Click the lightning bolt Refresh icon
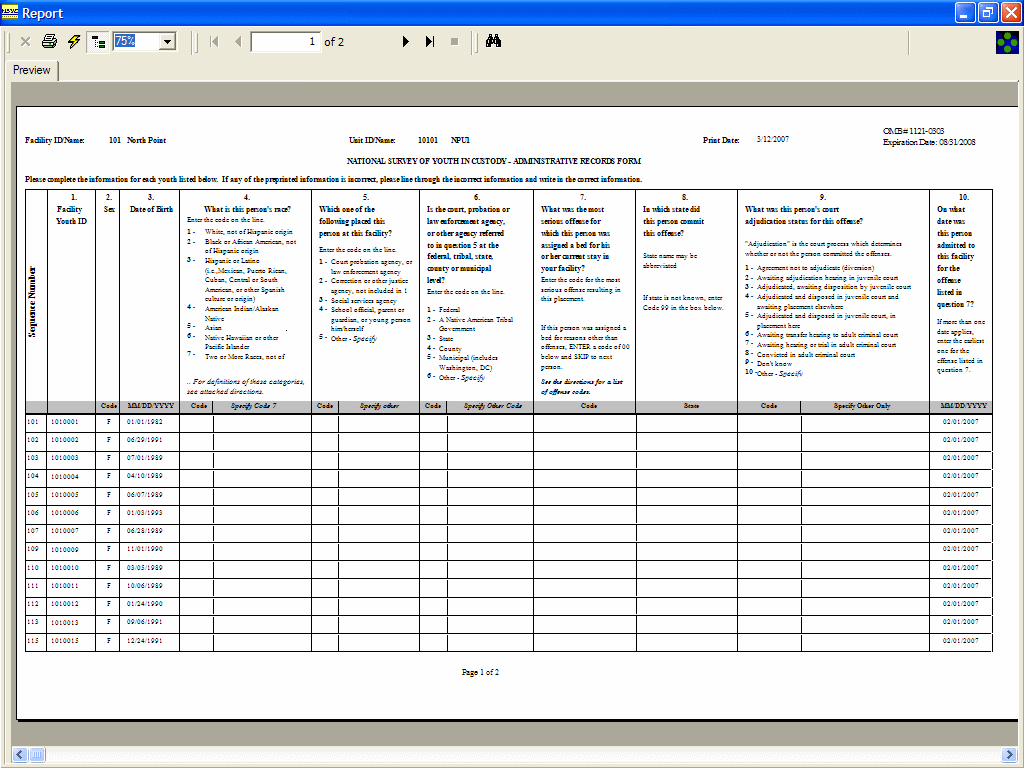 pyautogui.click(x=73, y=42)
